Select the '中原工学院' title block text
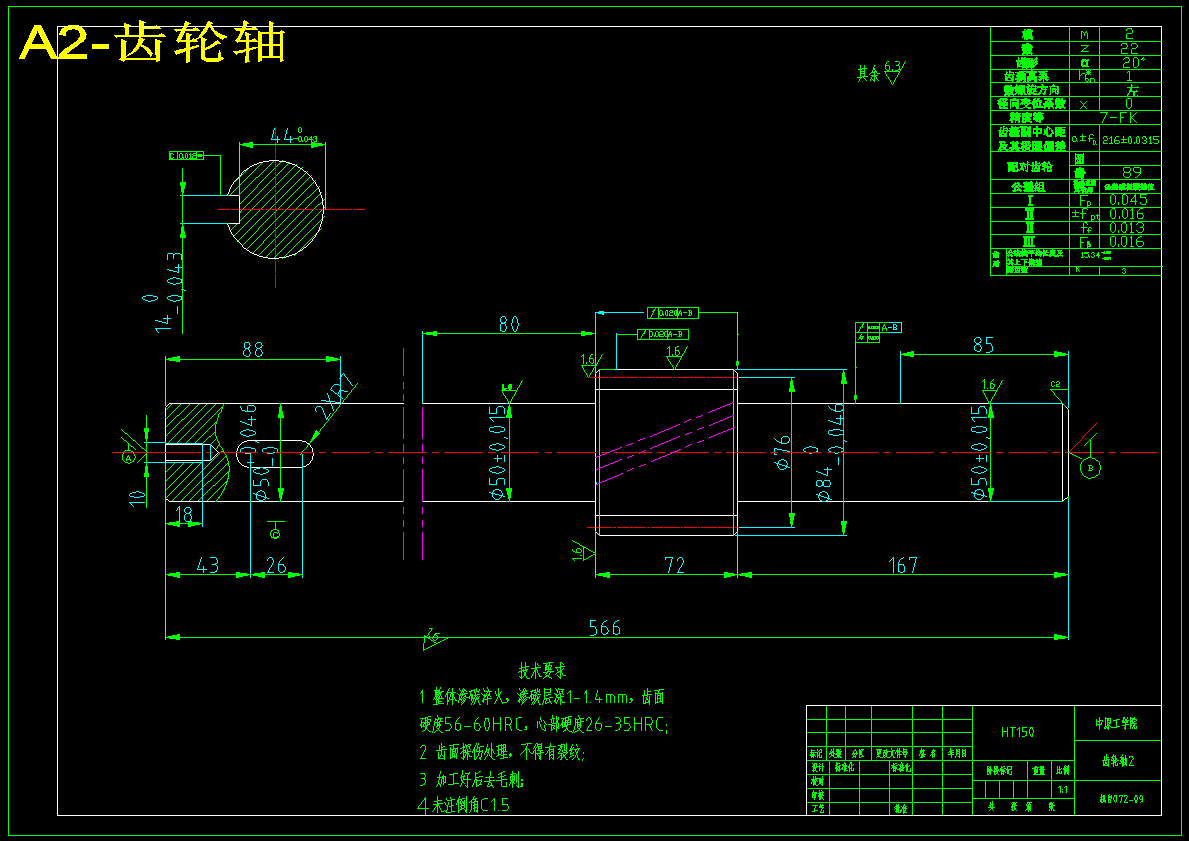Screen dimensions: 1189x841 [x=1116, y=723]
